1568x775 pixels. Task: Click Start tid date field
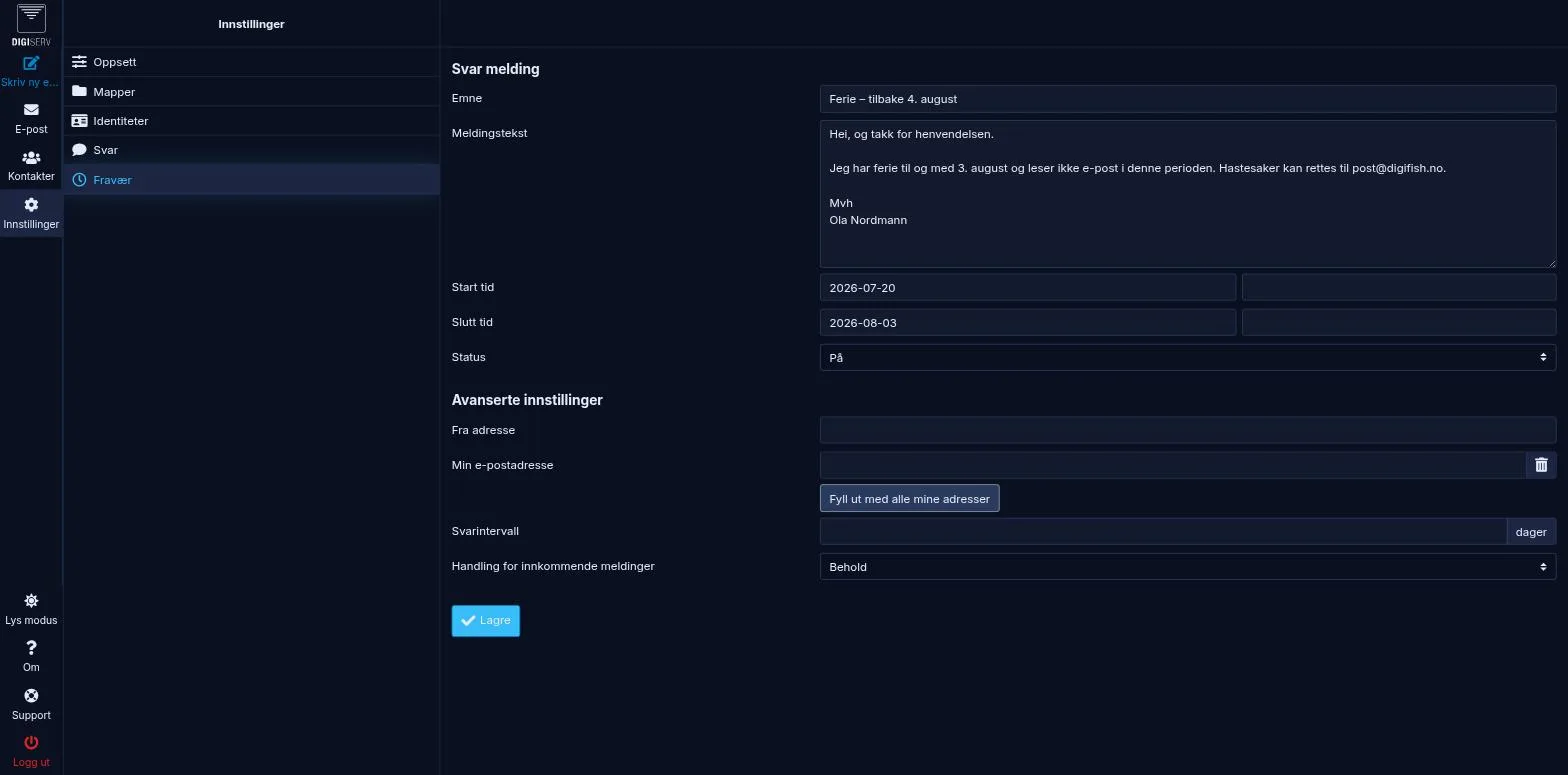point(1027,287)
